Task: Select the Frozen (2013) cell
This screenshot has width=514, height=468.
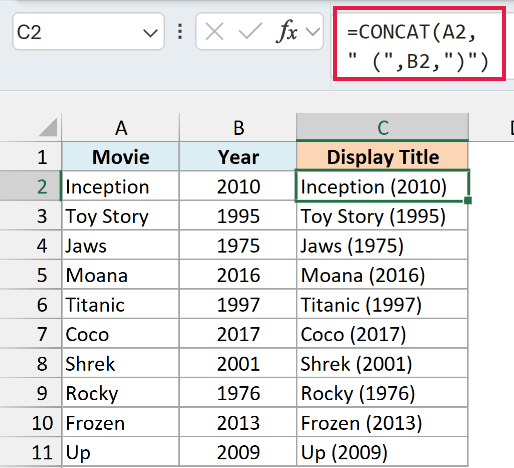Action: click(x=382, y=422)
